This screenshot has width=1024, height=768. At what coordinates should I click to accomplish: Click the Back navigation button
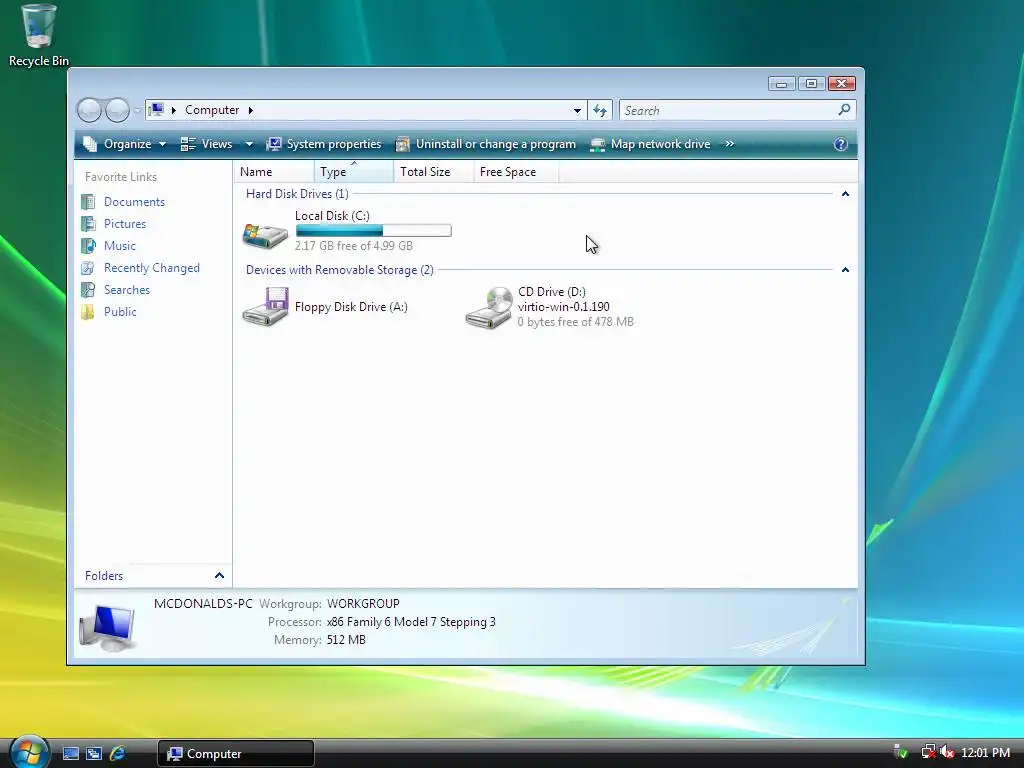click(x=89, y=110)
